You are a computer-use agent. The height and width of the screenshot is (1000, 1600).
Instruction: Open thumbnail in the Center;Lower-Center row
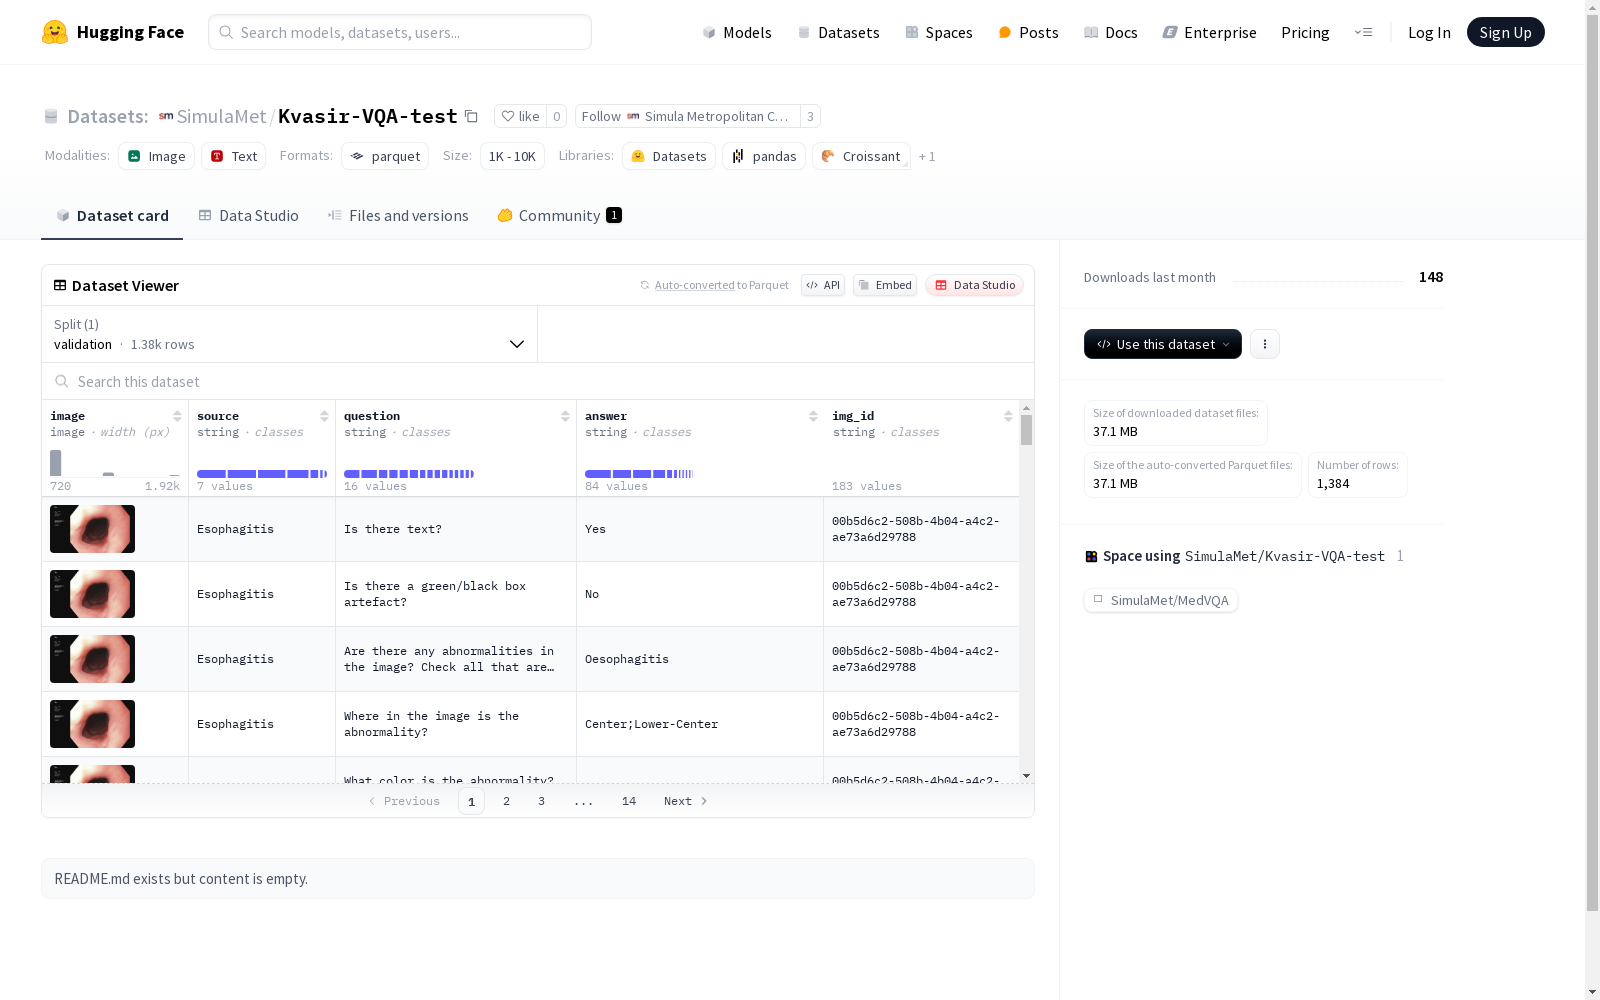coord(92,724)
